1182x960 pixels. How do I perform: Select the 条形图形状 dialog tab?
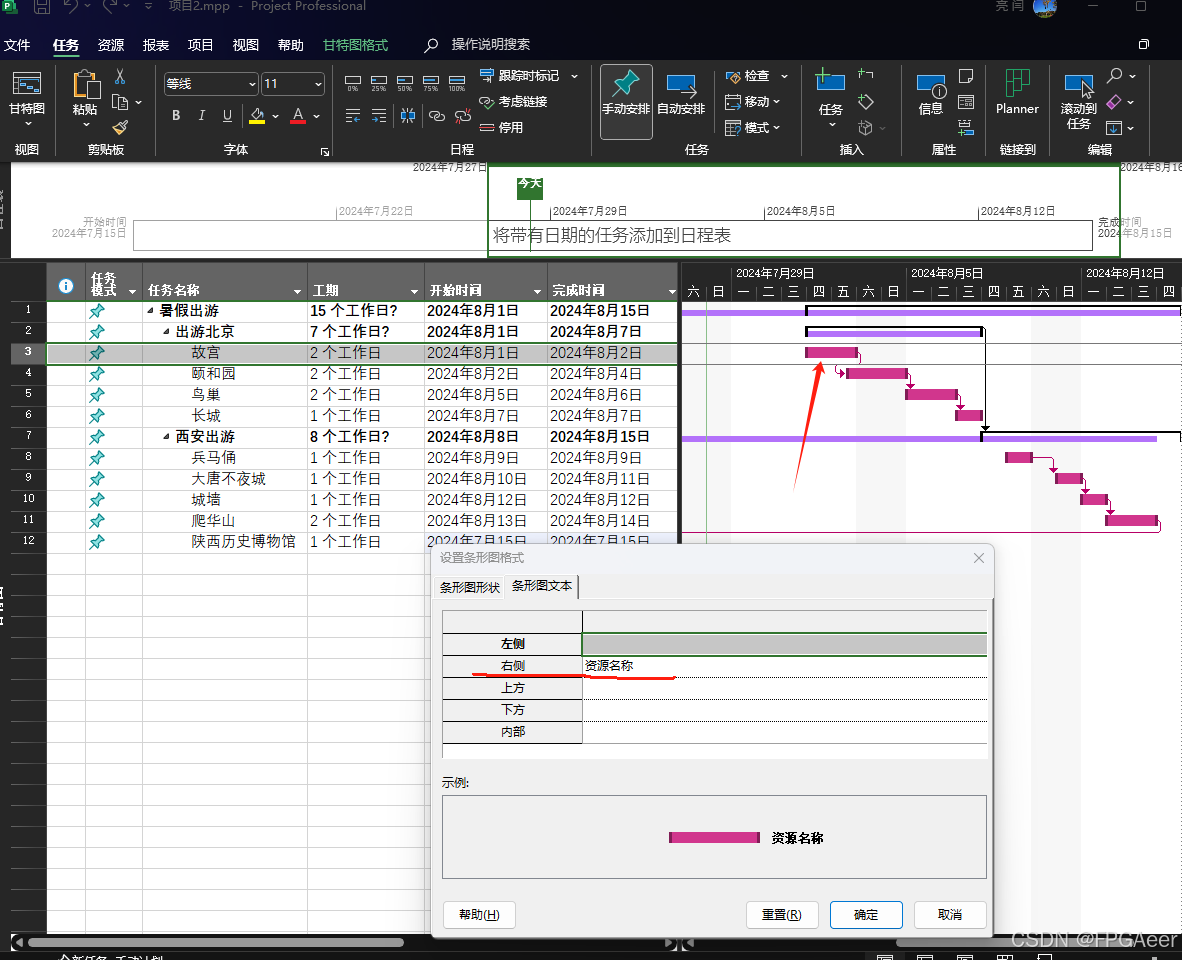(470, 587)
